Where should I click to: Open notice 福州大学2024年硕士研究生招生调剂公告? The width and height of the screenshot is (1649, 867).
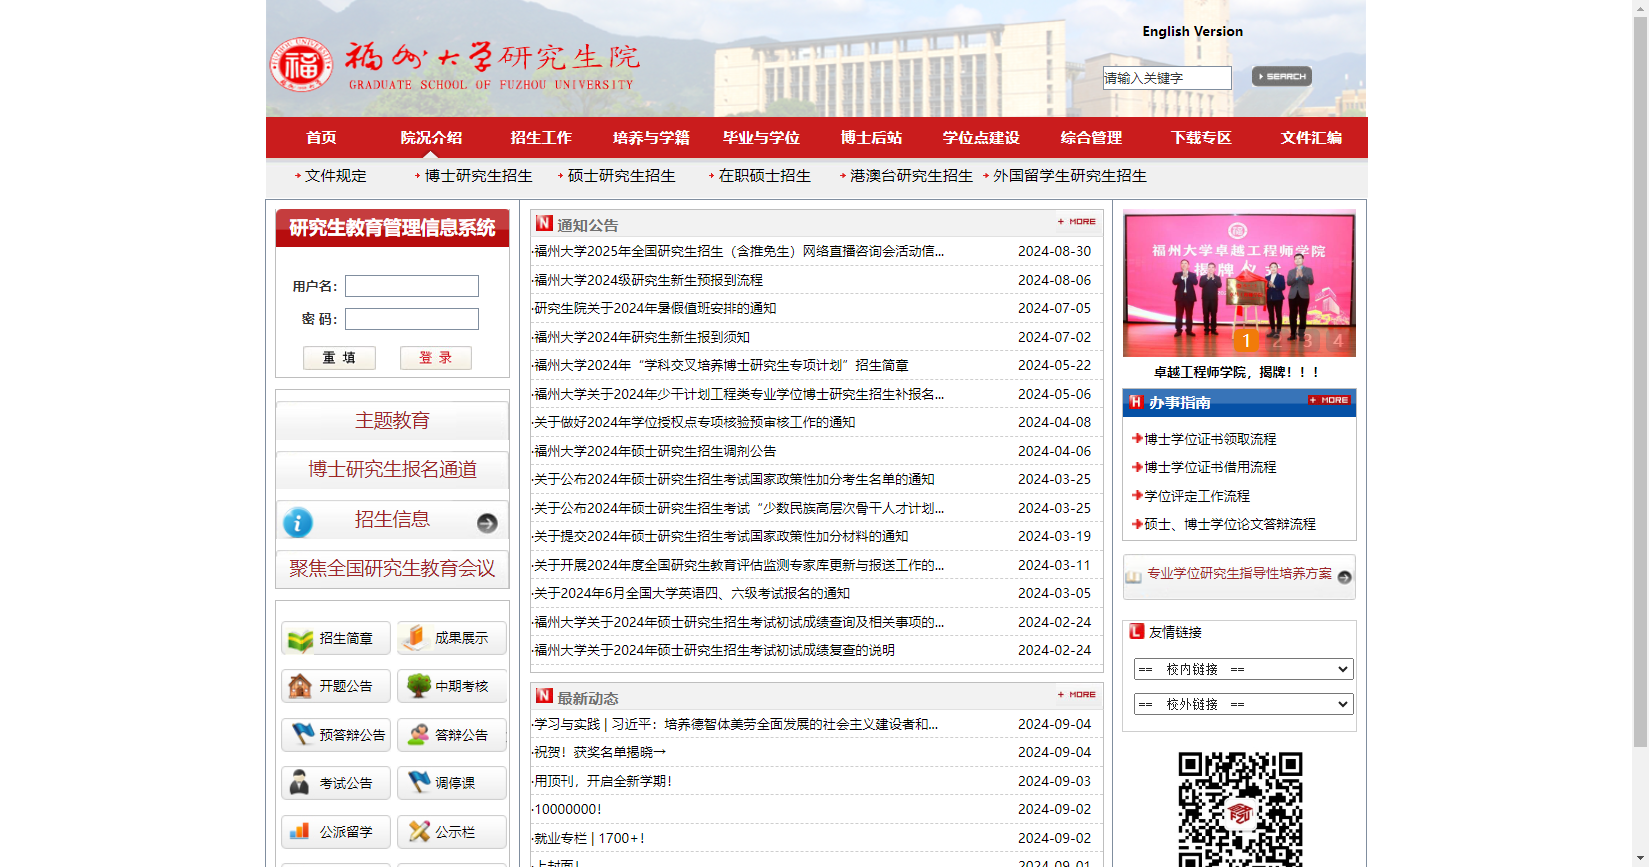655,451
